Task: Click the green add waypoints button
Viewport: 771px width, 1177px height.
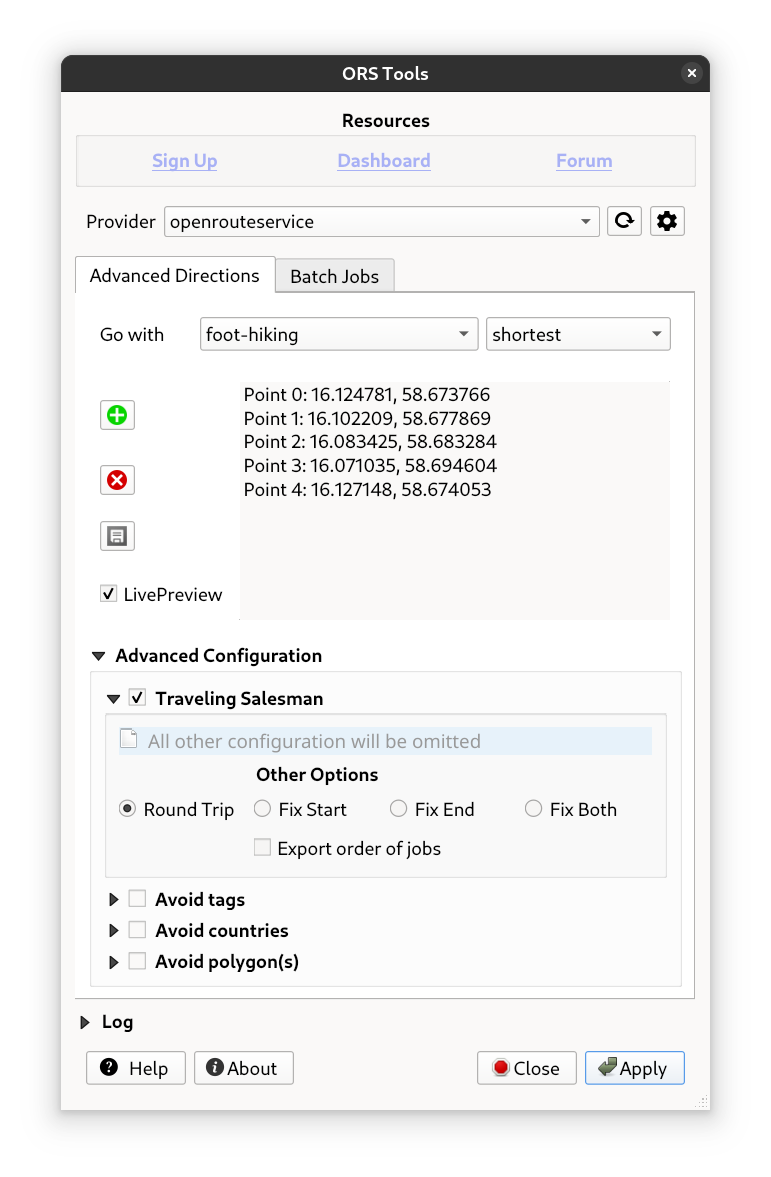Action: [x=117, y=415]
